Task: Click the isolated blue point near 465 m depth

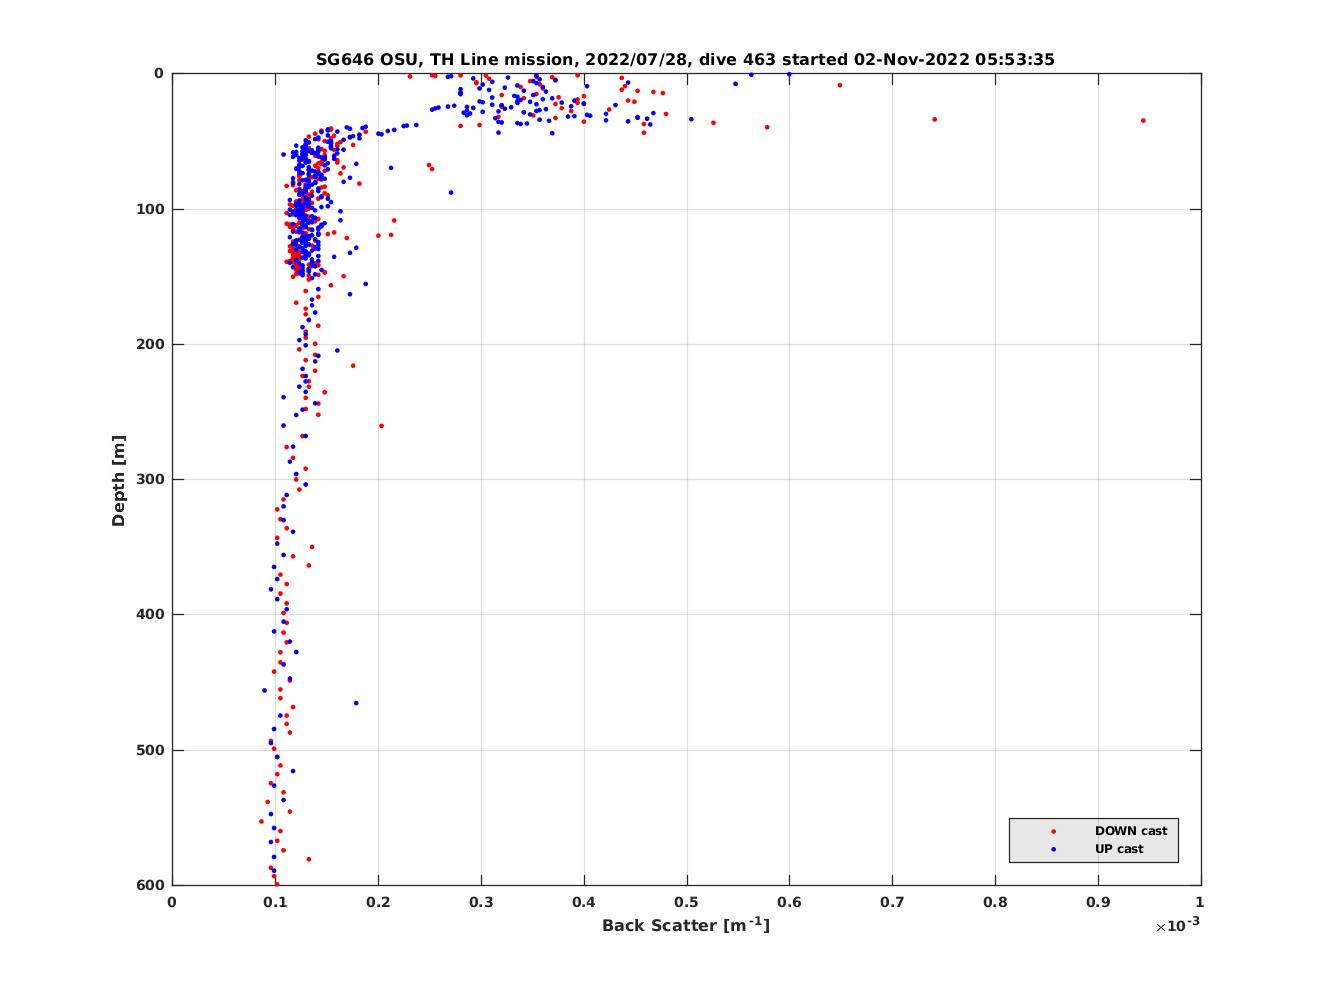Action: [356, 703]
